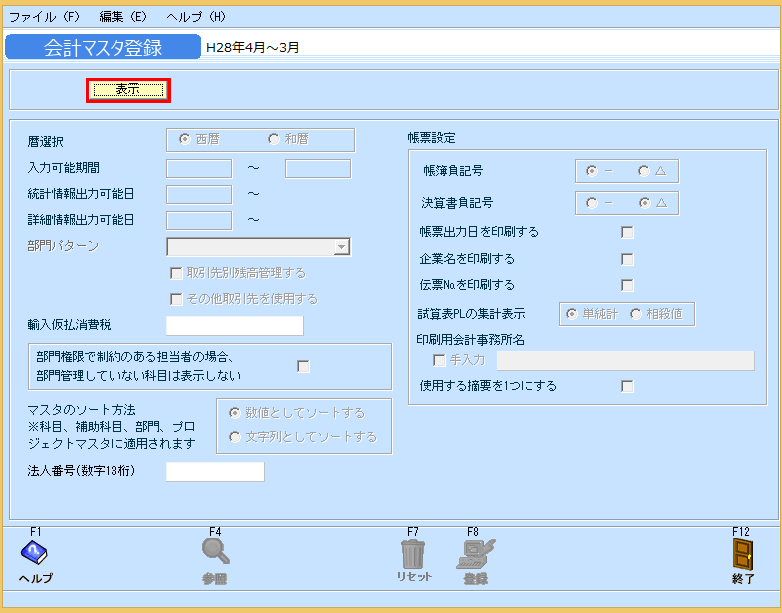Select the 相殺値 radio option
Screen dimensions: 782x613
tap(636, 314)
